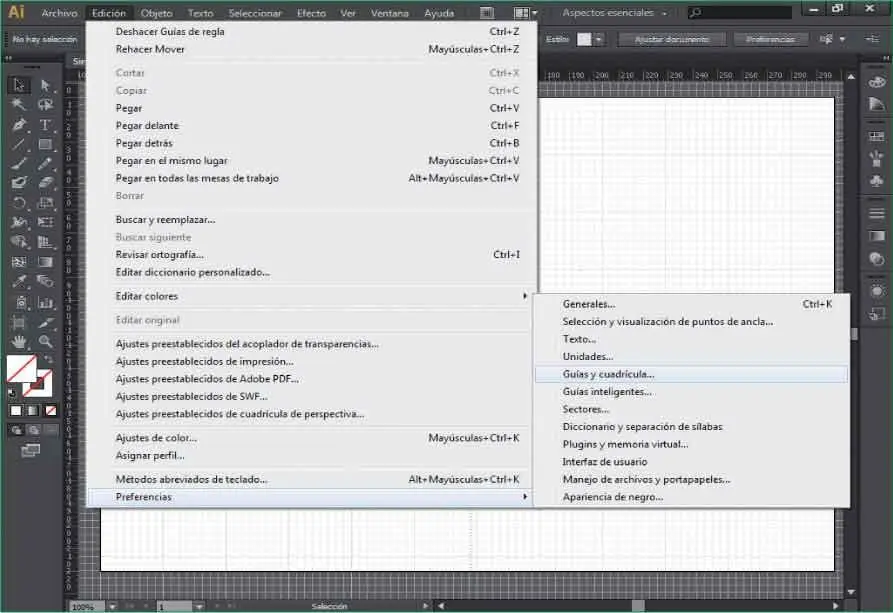The width and height of the screenshot is (893, 613).
Task: Open the zoom level dropdown
Action: pos(112,607)
